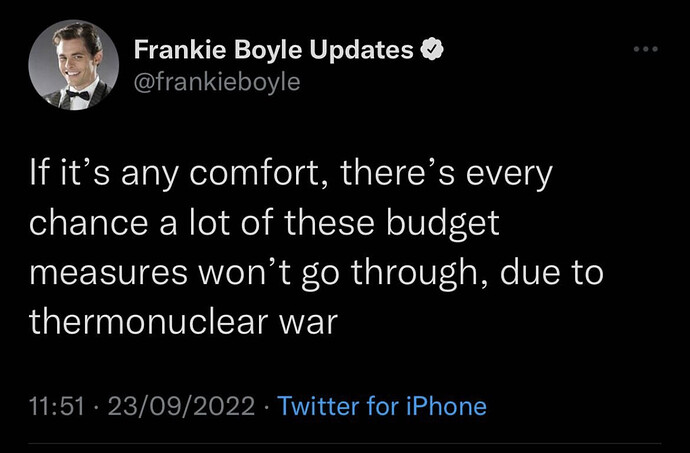Click the display name Frankie Boyle Updates
The height and width of the screenshot is (453, 690).
tap(275, 48)
